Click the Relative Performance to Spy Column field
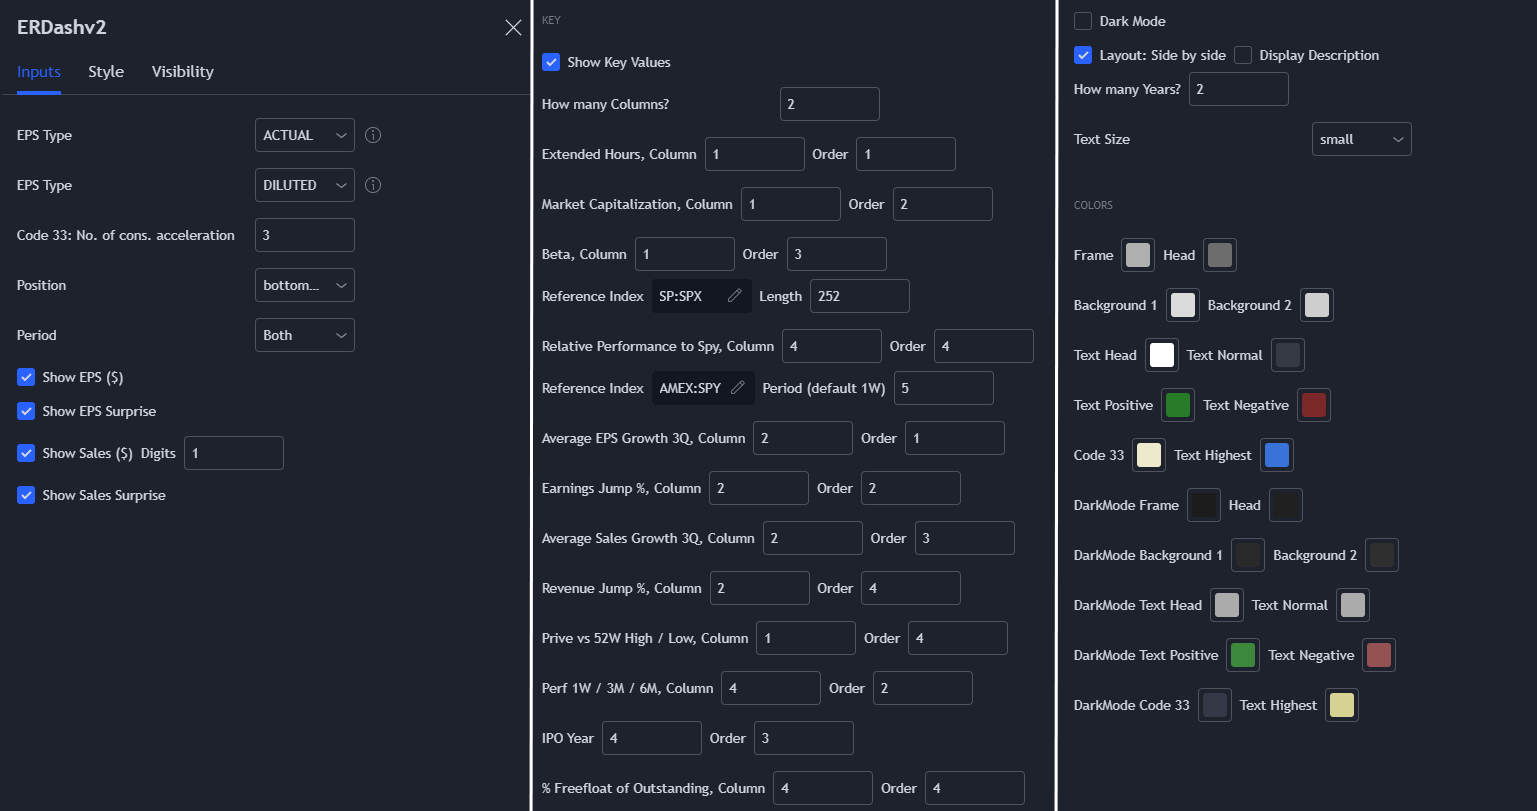 coord(832,346)
